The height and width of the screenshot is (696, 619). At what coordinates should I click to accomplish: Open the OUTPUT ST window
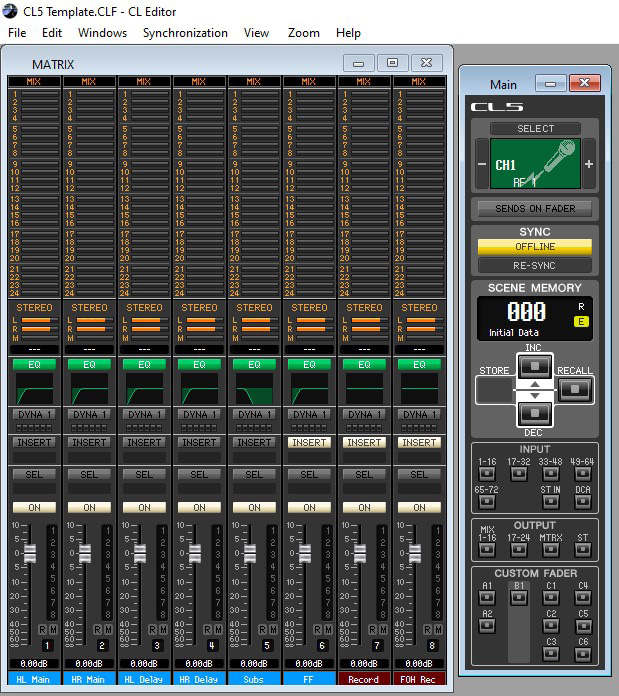coord(583,550)
